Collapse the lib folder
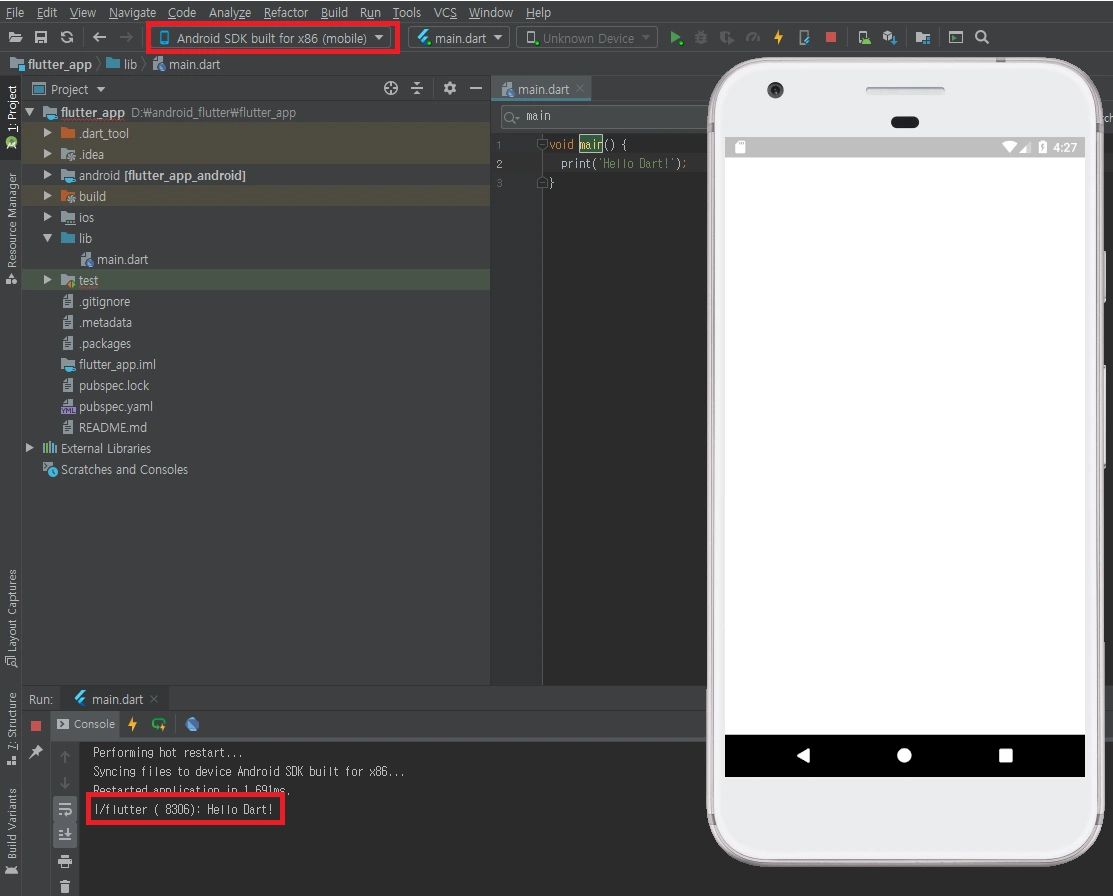1113x896 pixels. pyautogui.click(x=48, y=238)
